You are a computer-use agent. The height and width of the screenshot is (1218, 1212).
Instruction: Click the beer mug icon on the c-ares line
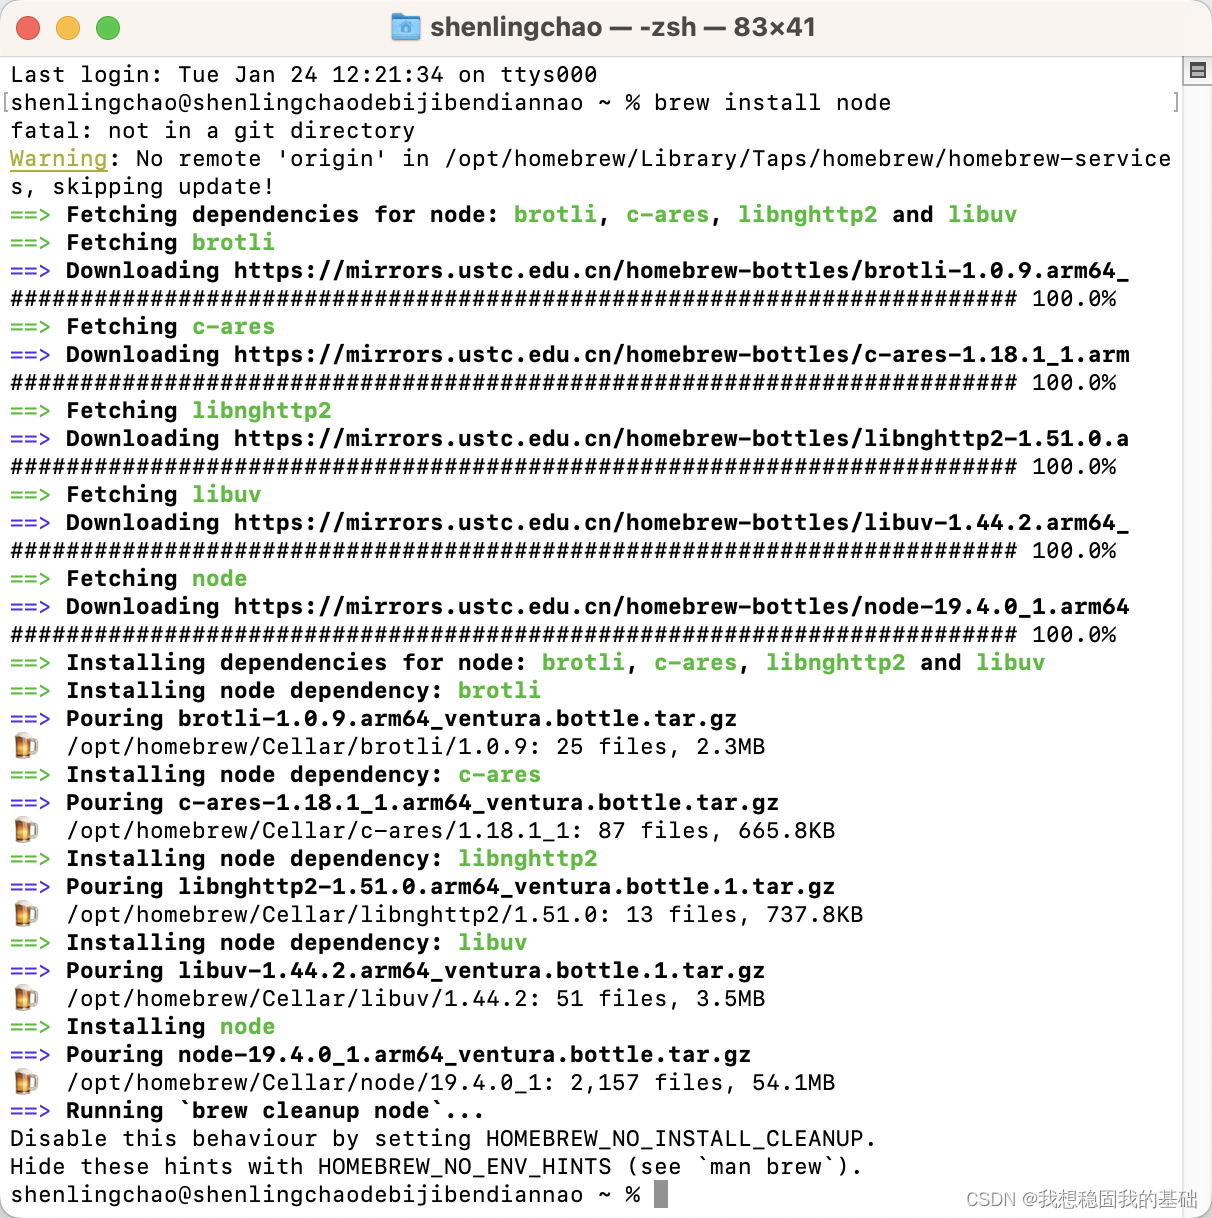tap(25, 829)
